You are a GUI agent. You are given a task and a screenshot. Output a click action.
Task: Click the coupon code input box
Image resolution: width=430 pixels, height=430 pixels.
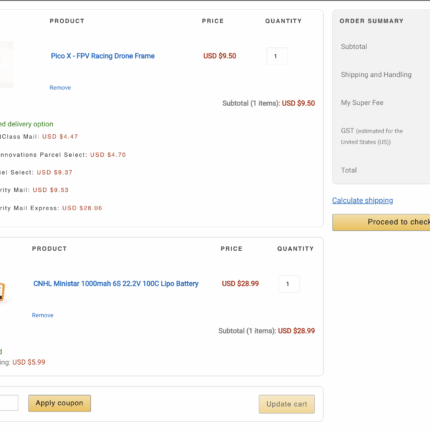pyautogui.click(x=9, y=403)
